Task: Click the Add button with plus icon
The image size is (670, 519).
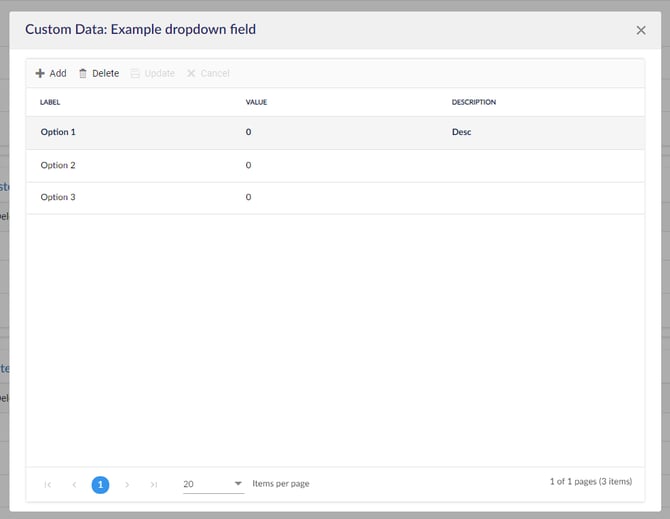Action: tap(51, 73)
